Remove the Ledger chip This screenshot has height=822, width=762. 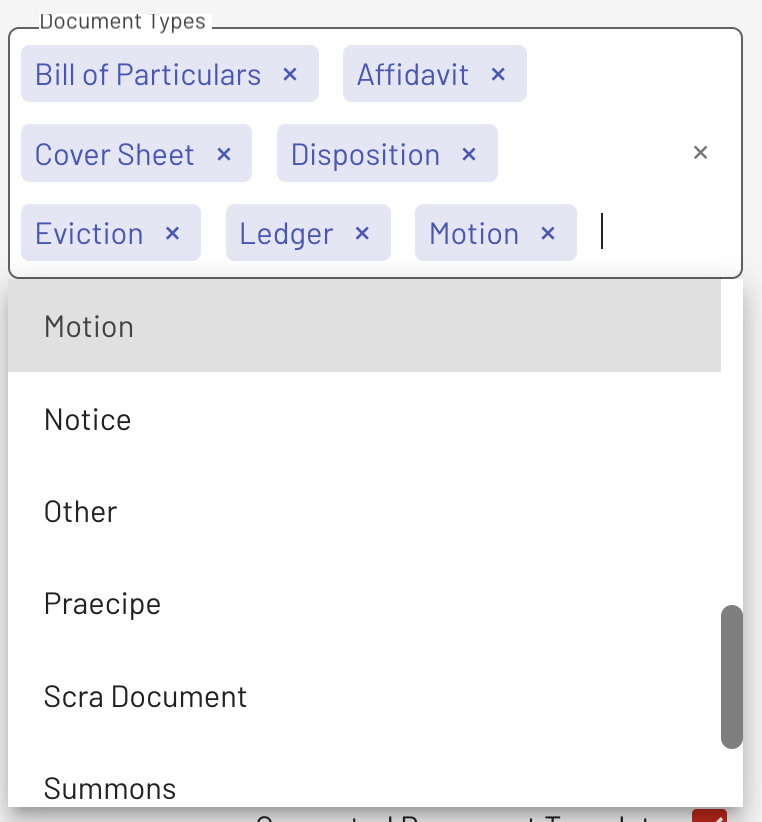pos(362,233)
